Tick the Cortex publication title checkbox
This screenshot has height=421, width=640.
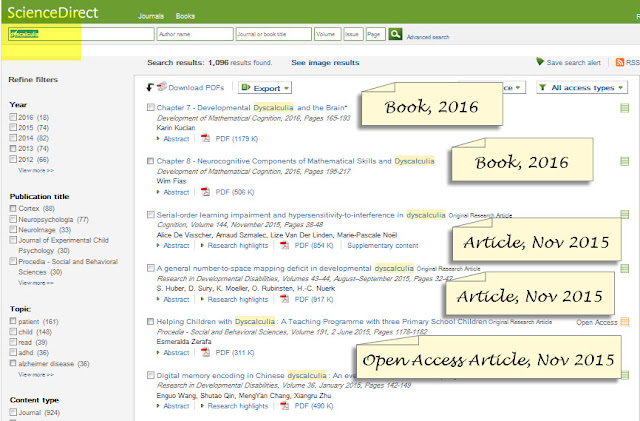[x=13, y=208]
